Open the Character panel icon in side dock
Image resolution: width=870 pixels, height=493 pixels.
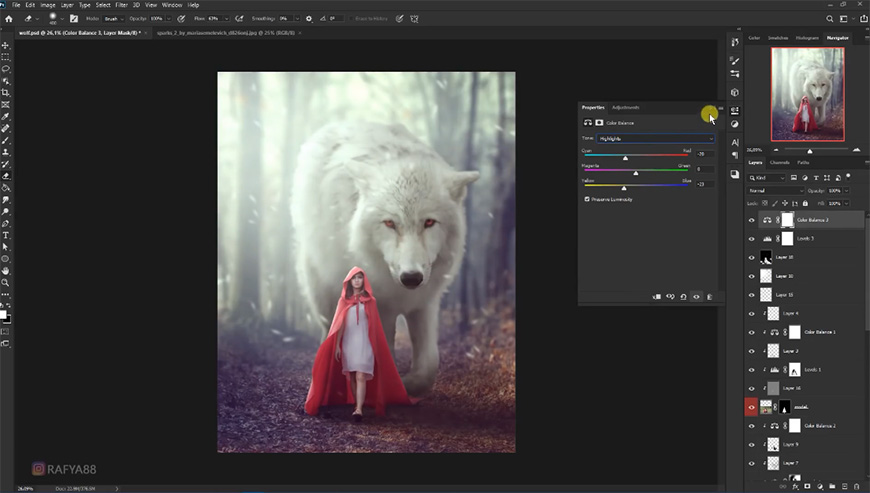point(735,143)
